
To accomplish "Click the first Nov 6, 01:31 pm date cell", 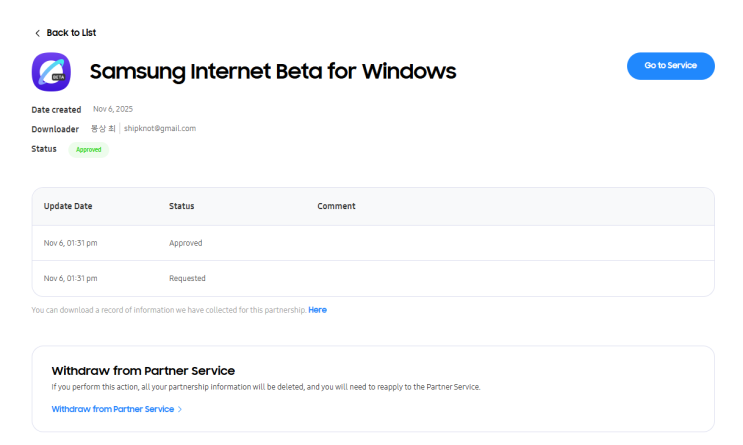I will click(70, 243).
